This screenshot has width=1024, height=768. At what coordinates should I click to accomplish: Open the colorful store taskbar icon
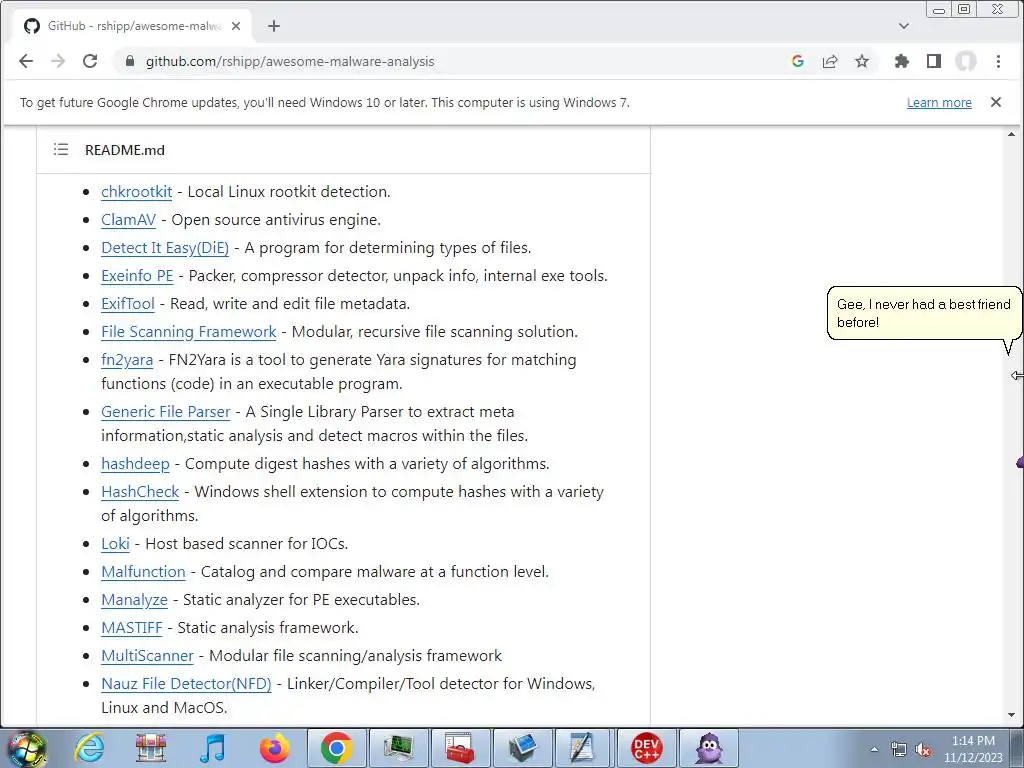(151, 748)
